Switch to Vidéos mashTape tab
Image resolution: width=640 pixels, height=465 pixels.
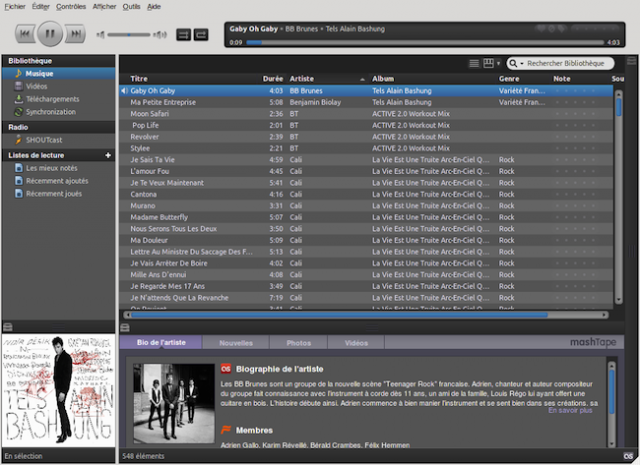(x=356, y=343)
